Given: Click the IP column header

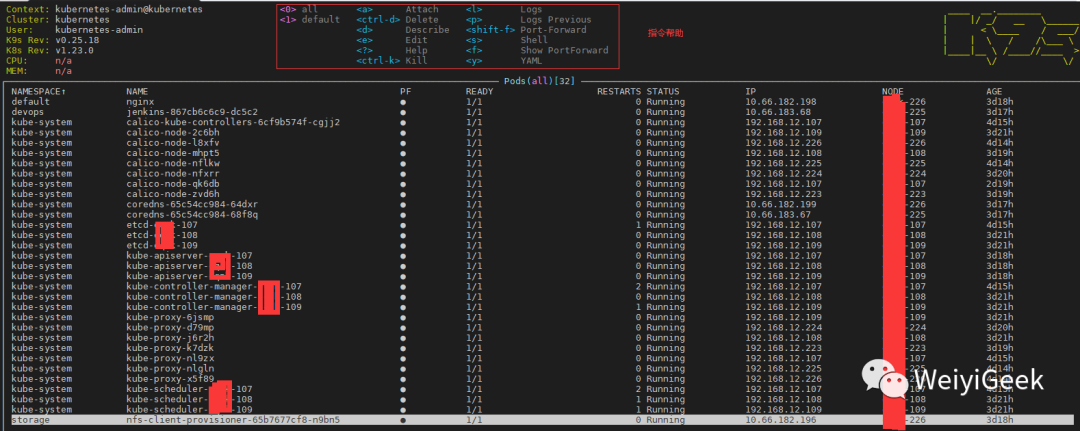Looking at the screenshot, I should pyautogui.click(x=751, y=92).
